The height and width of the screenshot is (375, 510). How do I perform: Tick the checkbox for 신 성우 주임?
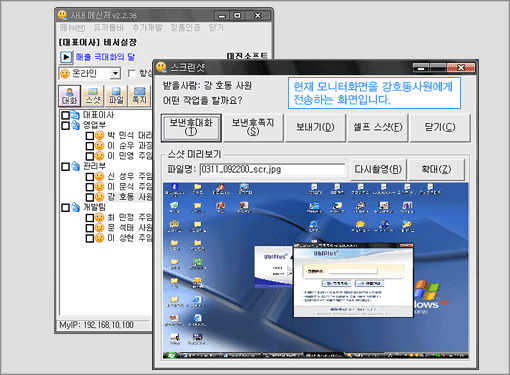point(90,177)
